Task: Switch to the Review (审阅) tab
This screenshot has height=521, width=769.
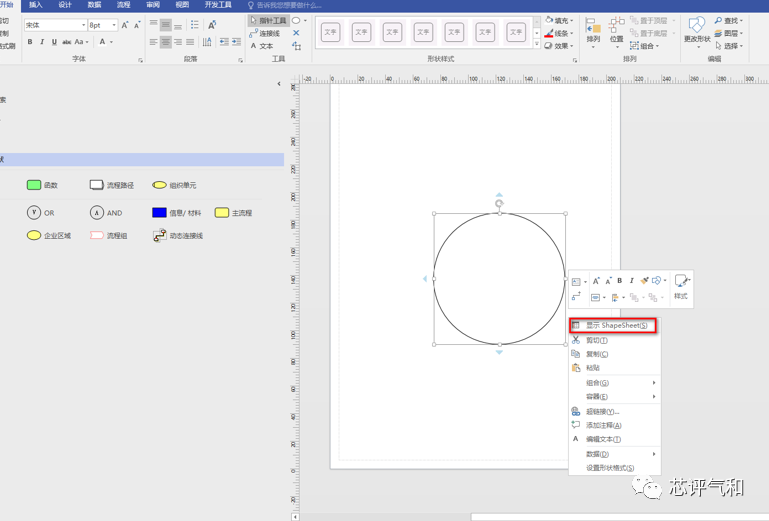Action: pyautogui.click(x=153, y=5)
